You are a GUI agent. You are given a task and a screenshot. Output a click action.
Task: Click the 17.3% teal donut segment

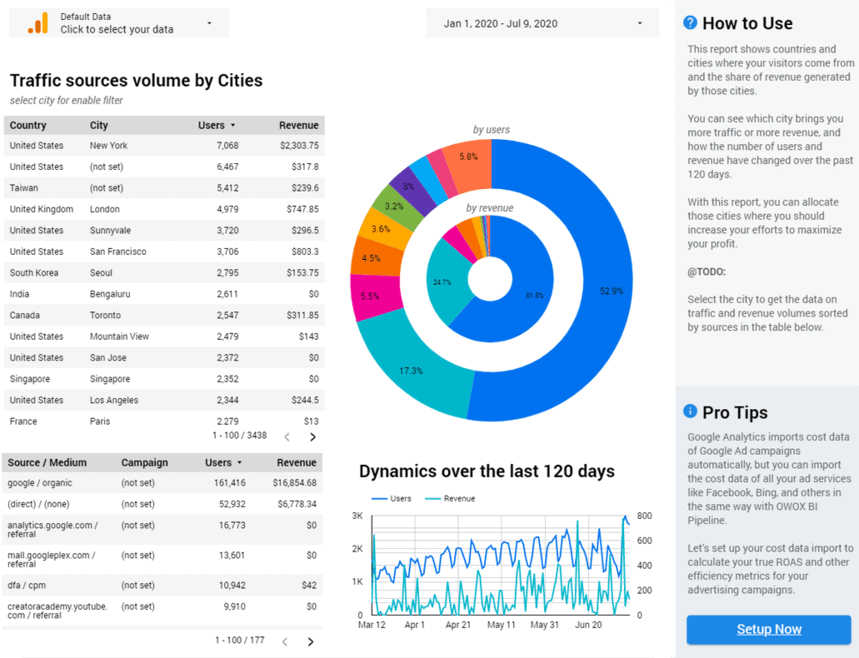(x=412, y=368)
